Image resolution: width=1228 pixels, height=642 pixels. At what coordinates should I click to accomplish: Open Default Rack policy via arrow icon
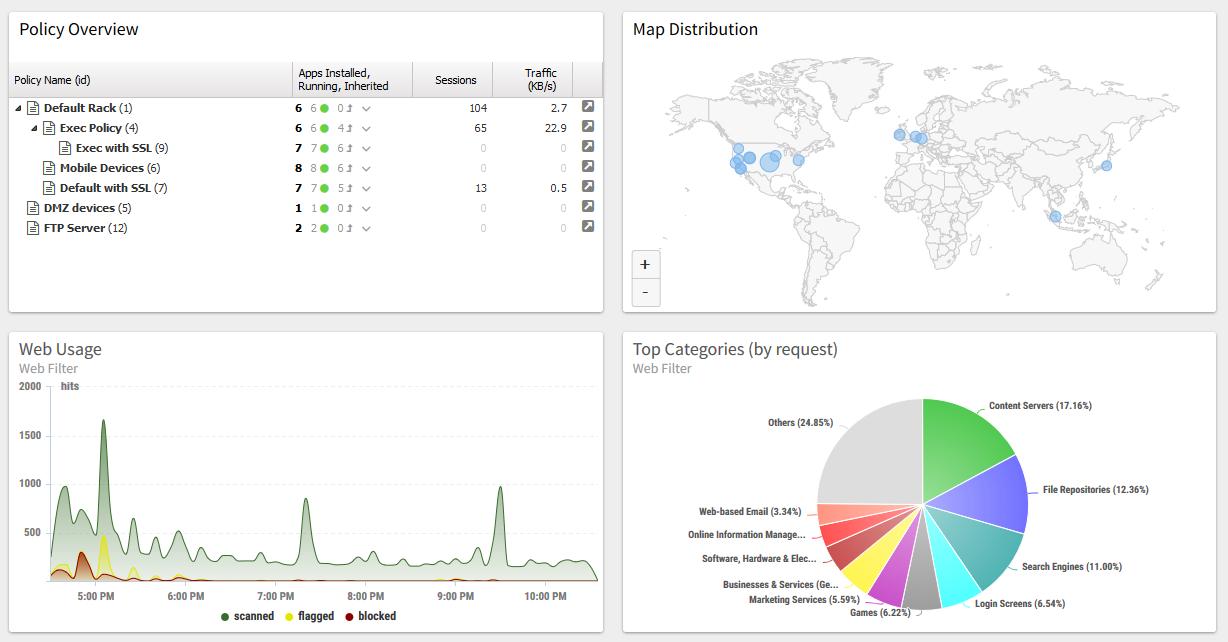pyautogui.click(x=588, y=106)
